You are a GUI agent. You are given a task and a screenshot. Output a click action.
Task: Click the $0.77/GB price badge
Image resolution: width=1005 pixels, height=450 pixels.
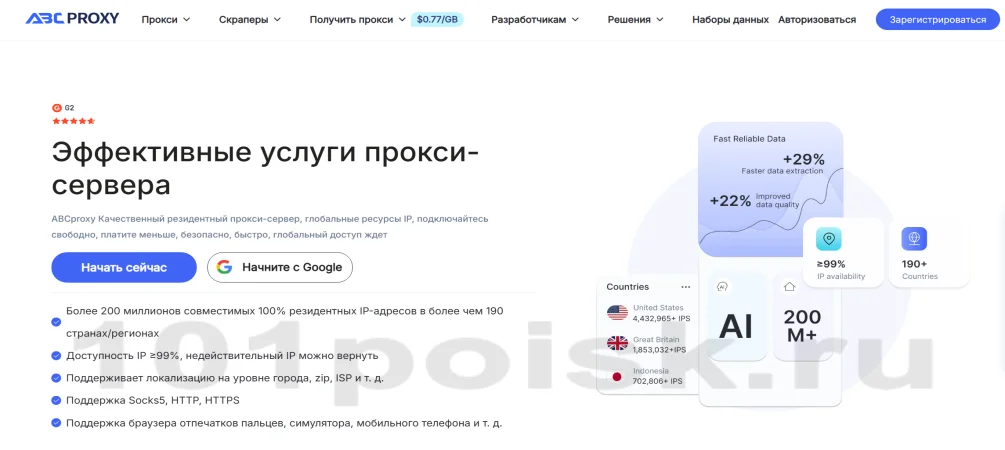click(437, 20)
